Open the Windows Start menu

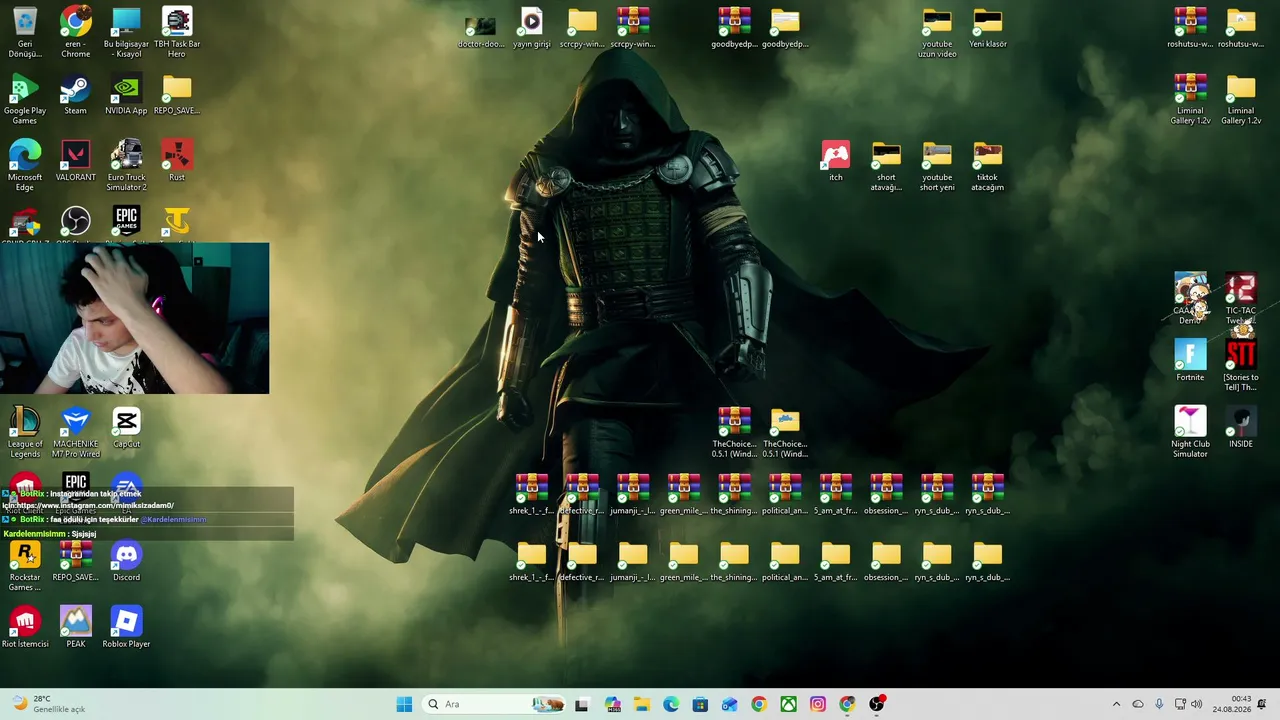tap(404, 704)
